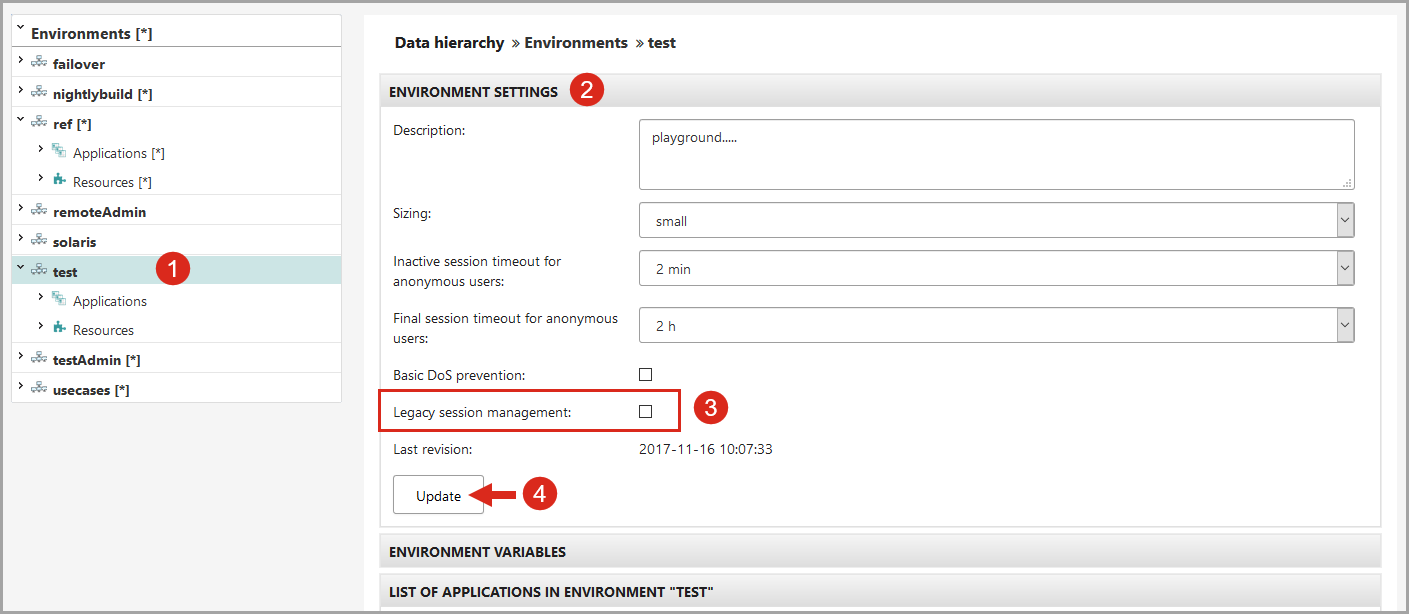Select ref [*] in the tree
1409x614 pixels.
click(x=72, y=124)
